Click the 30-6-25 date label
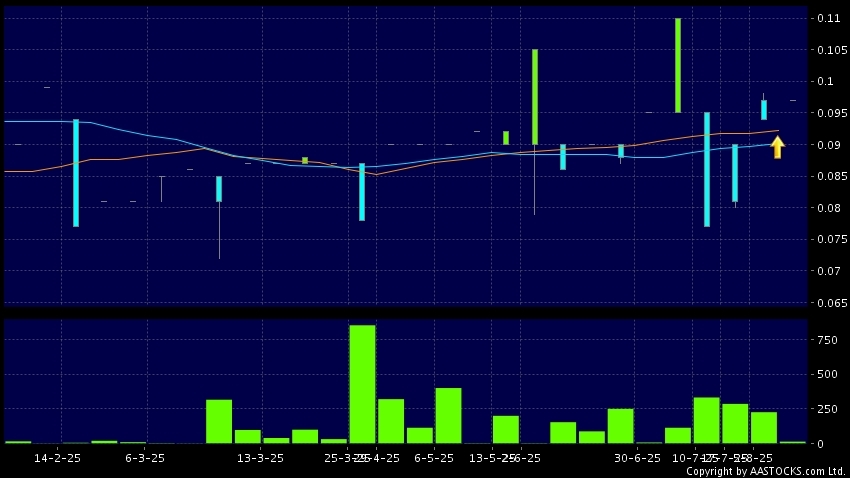Viewport: 850px width, 478px height. [x=638, y=458]
